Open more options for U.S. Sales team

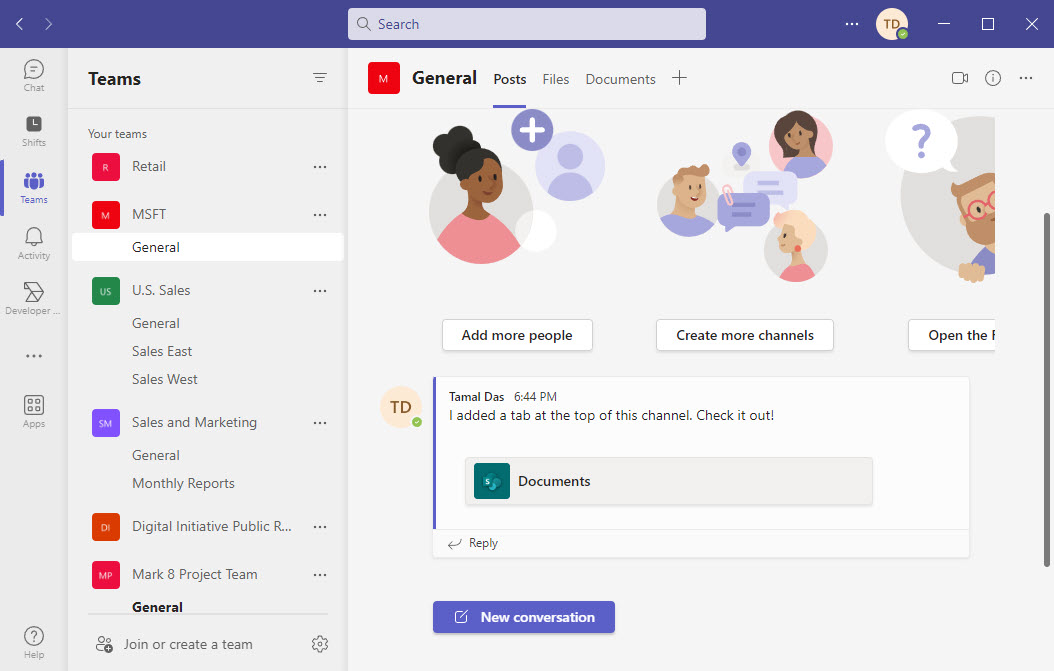(320, 291)
